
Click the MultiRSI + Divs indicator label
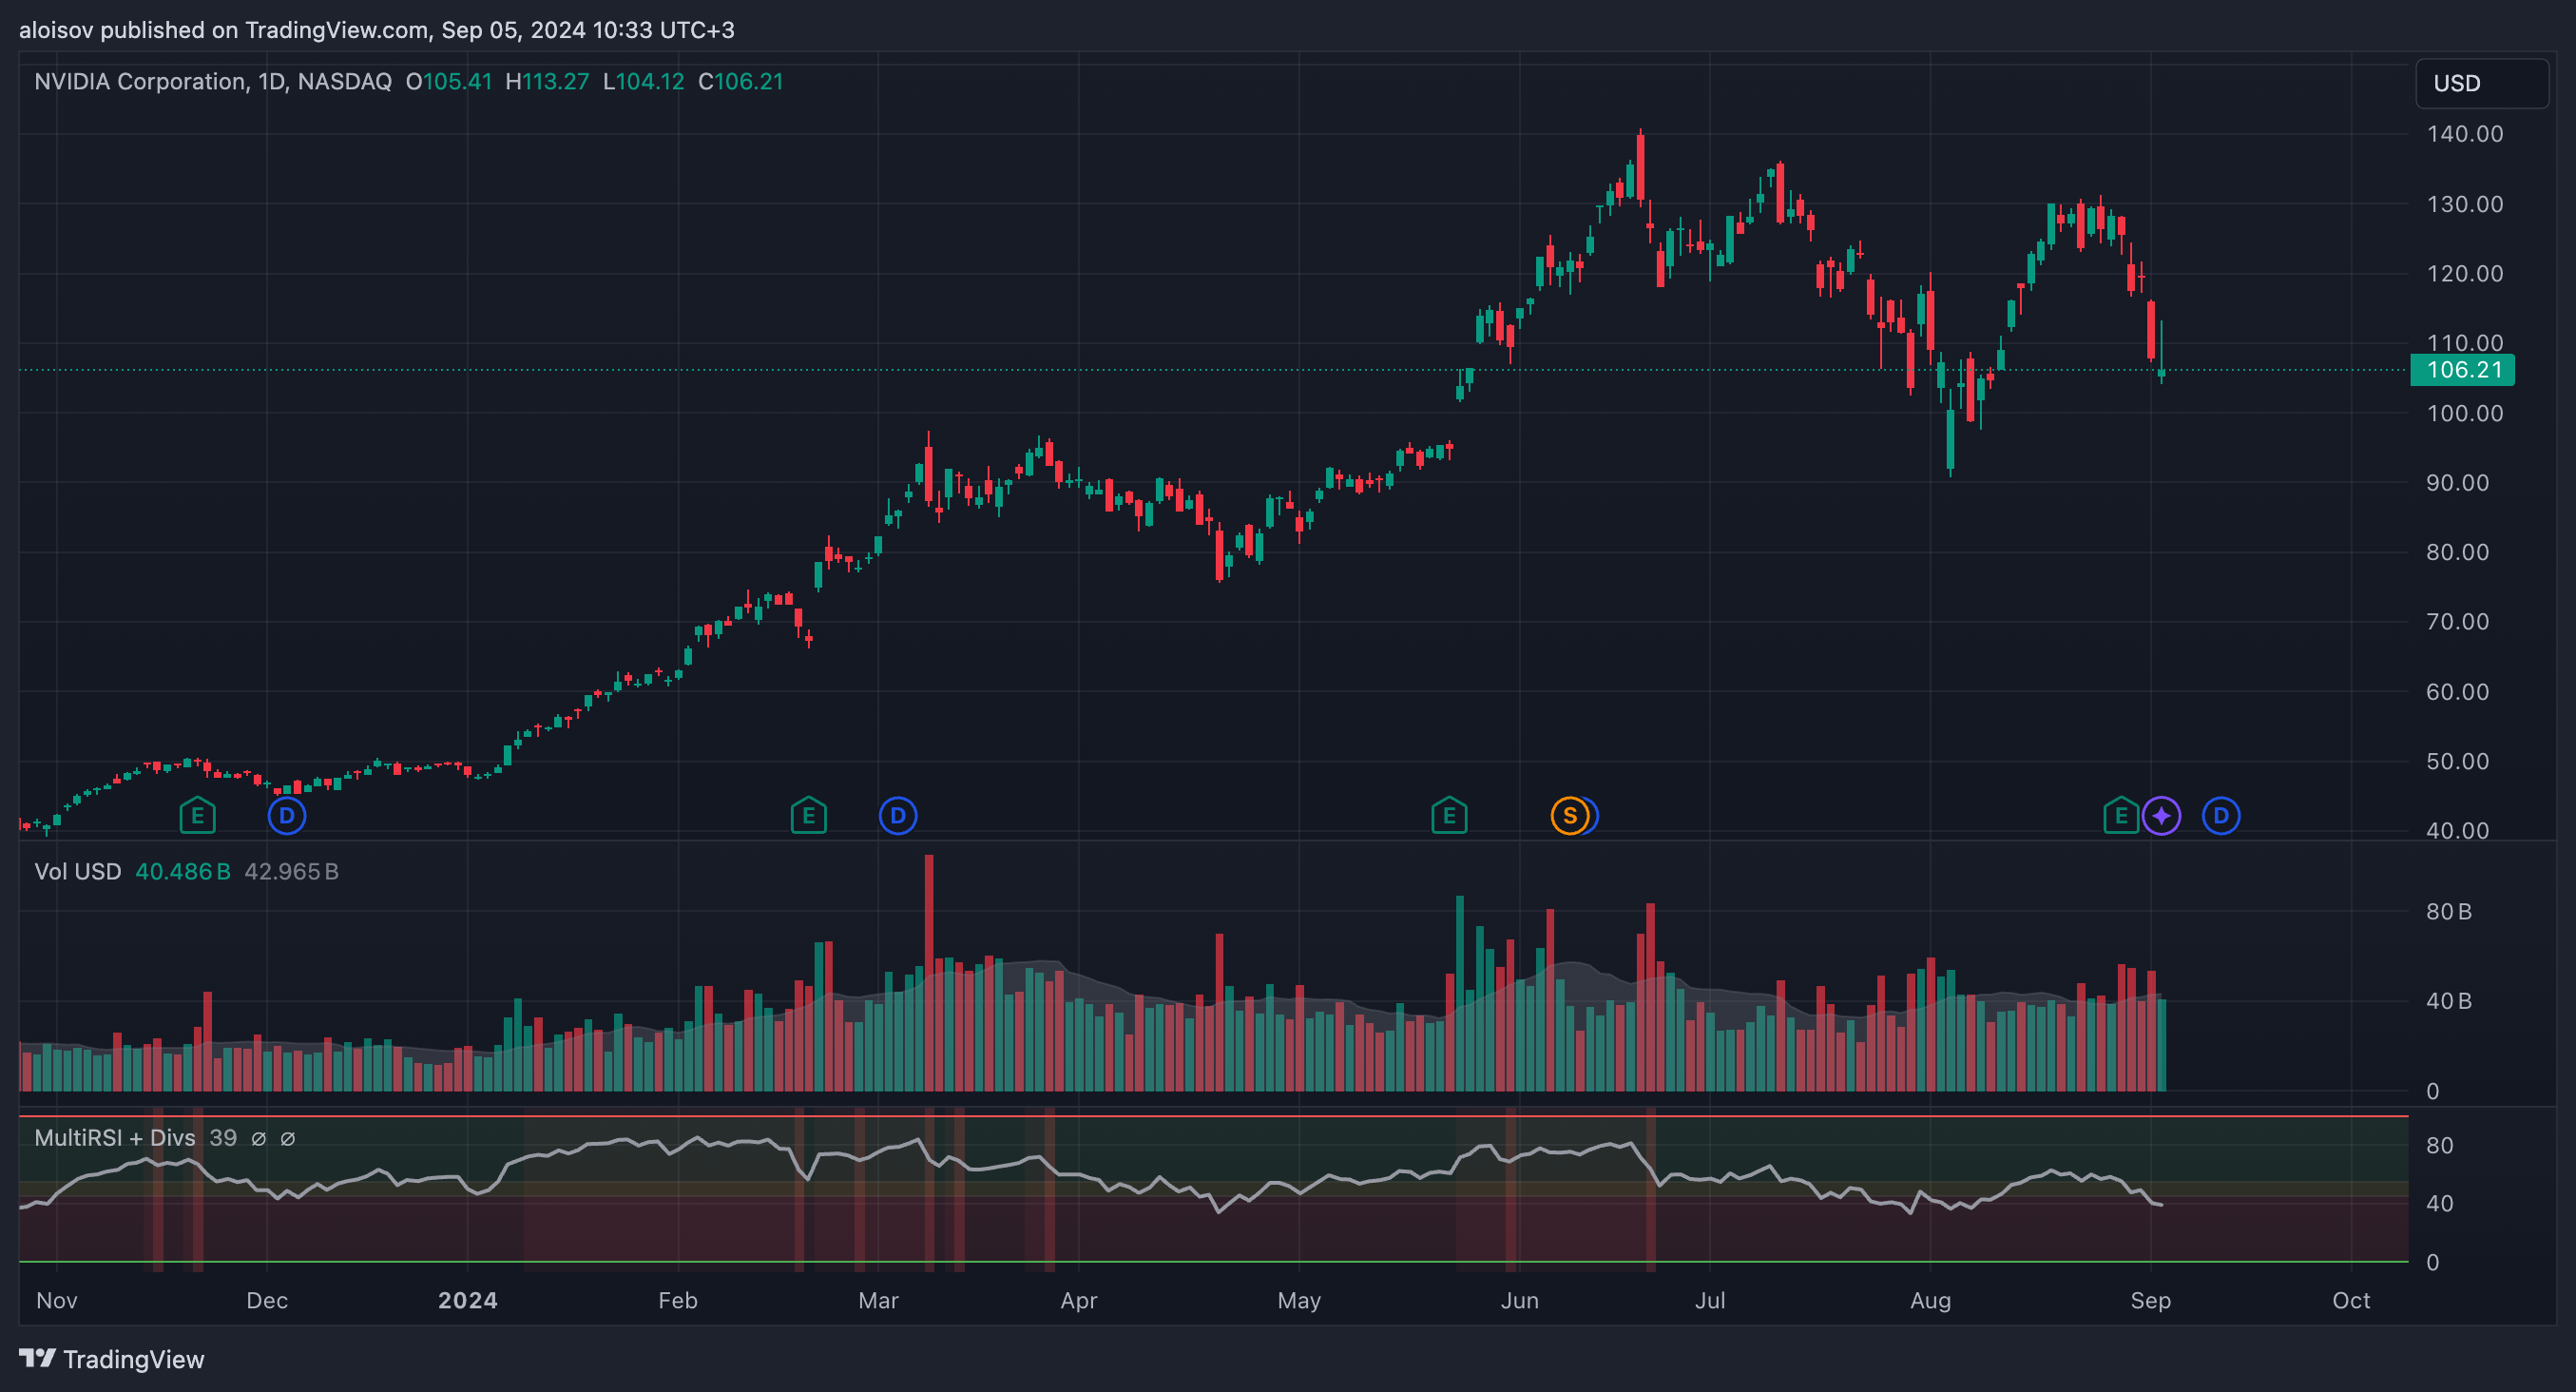pos(115,1138)
